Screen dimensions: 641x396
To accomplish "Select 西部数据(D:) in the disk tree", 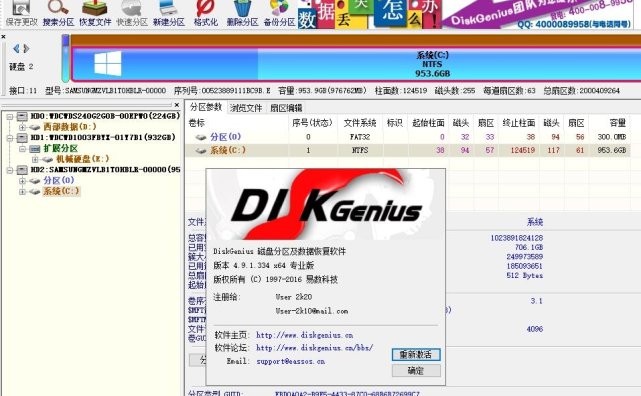I will pyautogui.click(x=70, y=127).
